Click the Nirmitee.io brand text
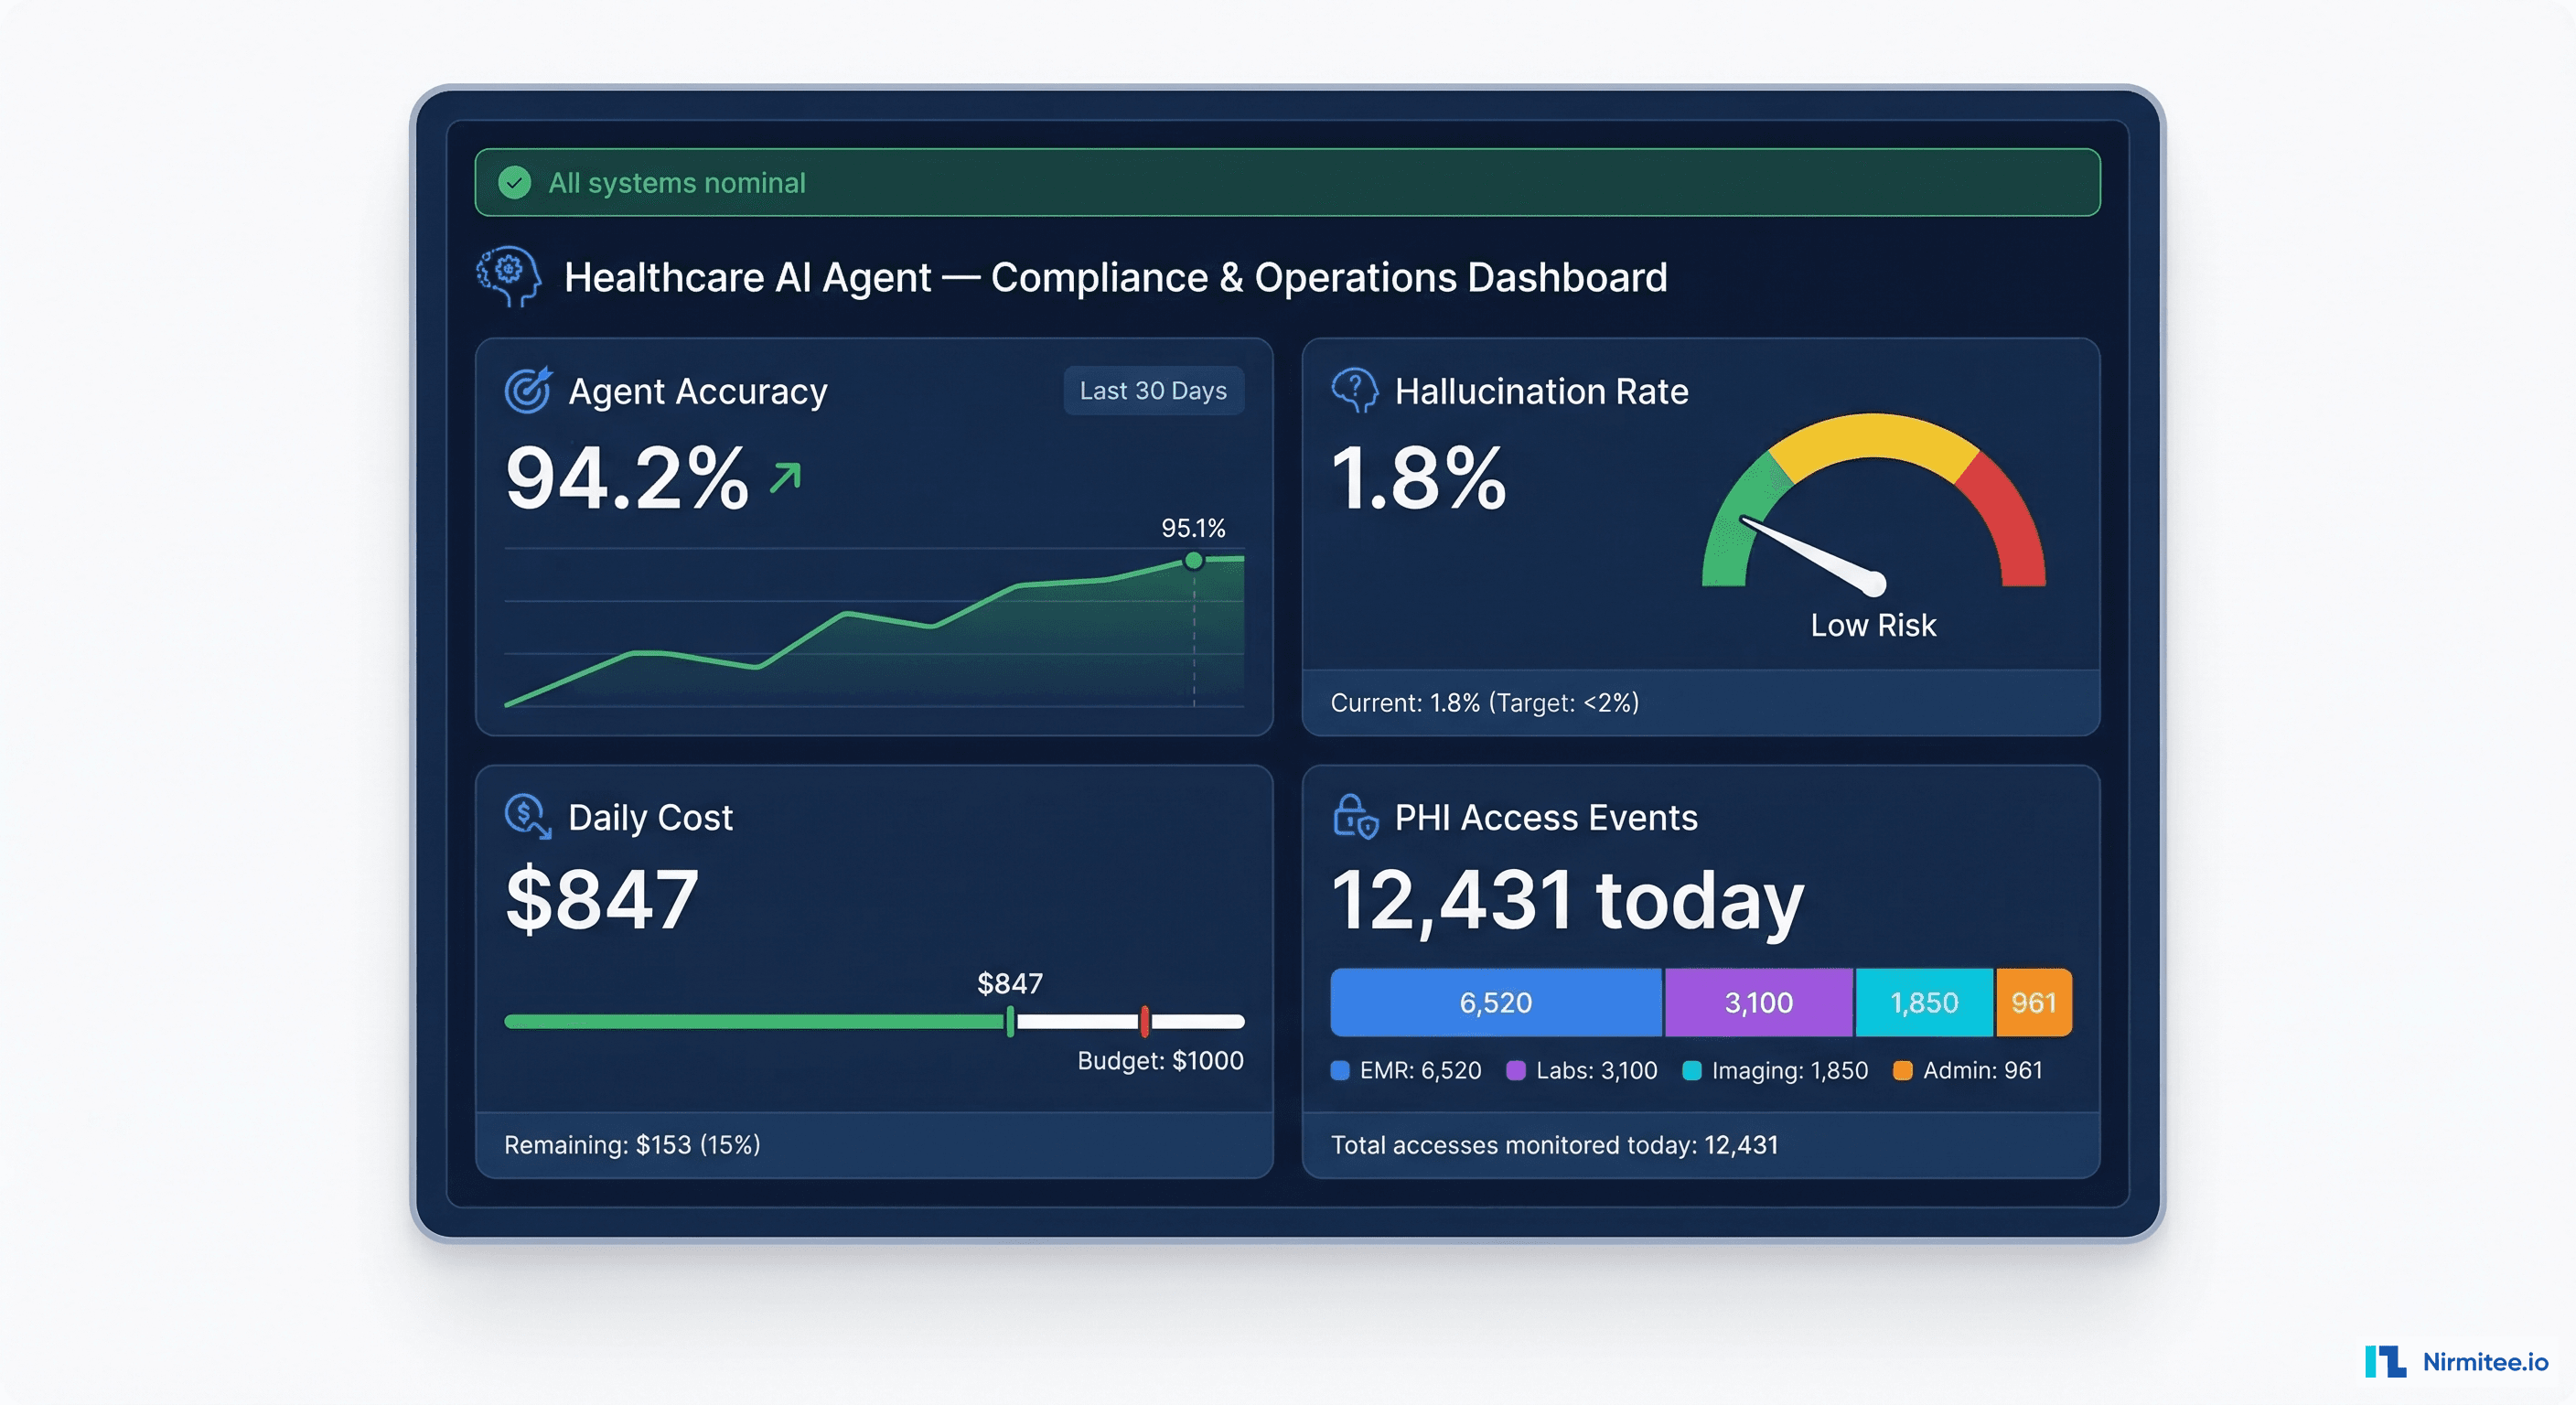2576x1405 pixels. click(x=2485, y=1361)
